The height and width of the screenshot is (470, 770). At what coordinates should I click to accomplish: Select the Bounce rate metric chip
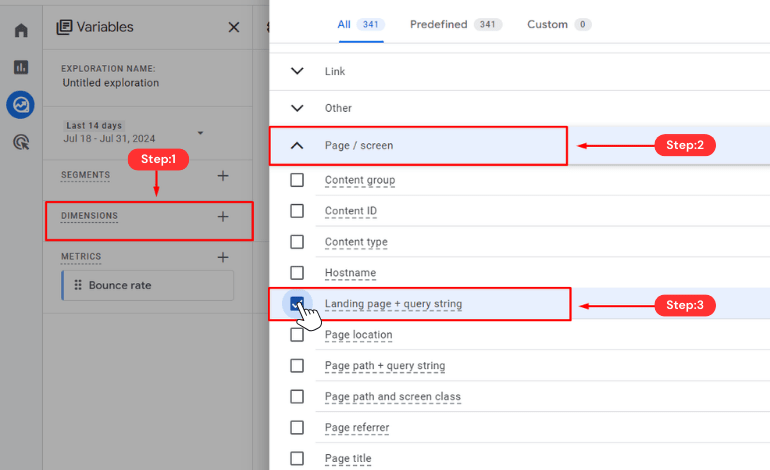click(x=147, y=285)
